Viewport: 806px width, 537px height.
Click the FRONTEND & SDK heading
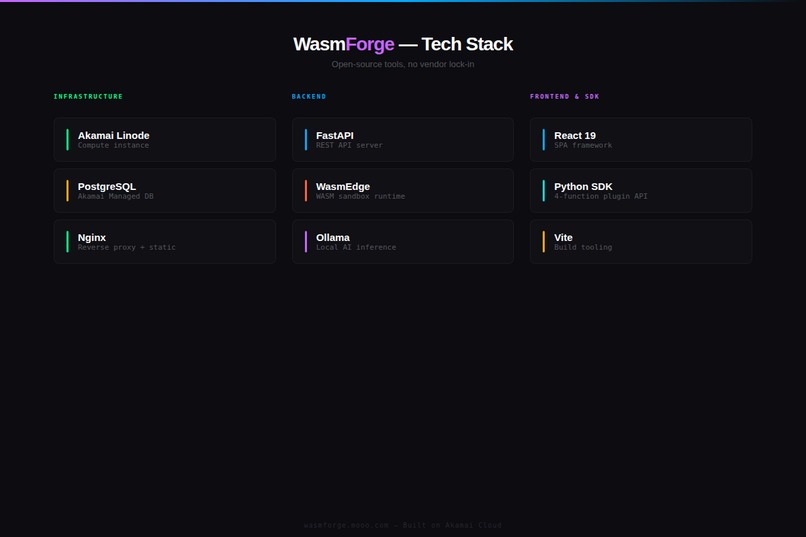click(x=564, y=96)
